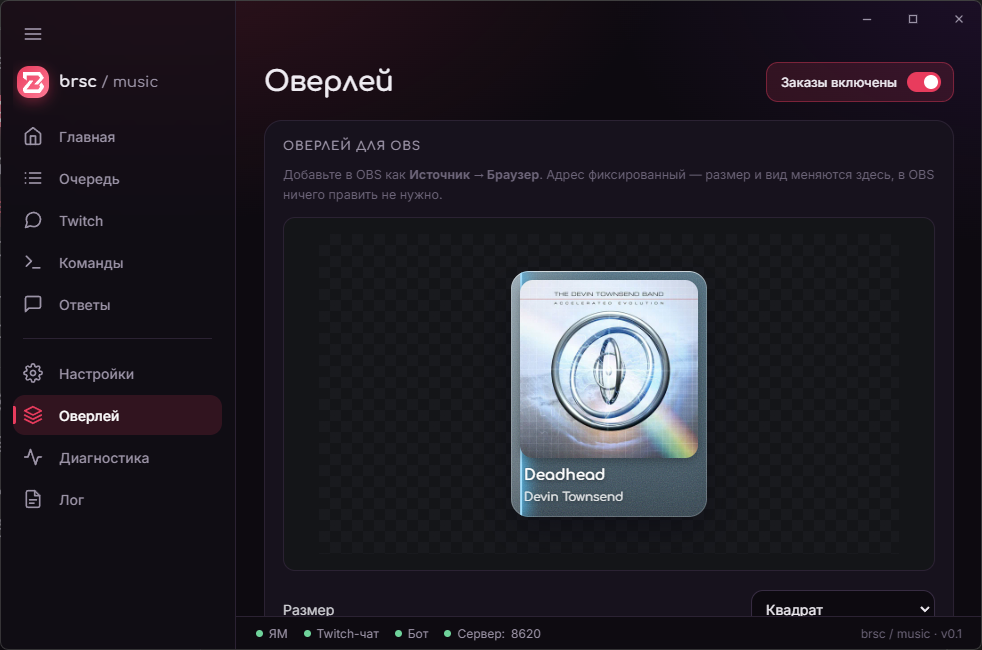Image resolution: width=982 pixels, height=650 pixels.
Task: Click the Настройки gear icon
Action: (x=33, y=373)
